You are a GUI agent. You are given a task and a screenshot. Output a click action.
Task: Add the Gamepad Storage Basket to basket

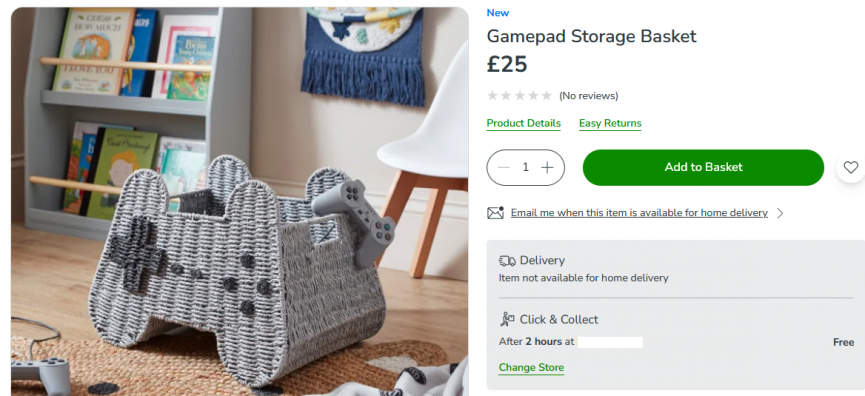tap(703, 167)
